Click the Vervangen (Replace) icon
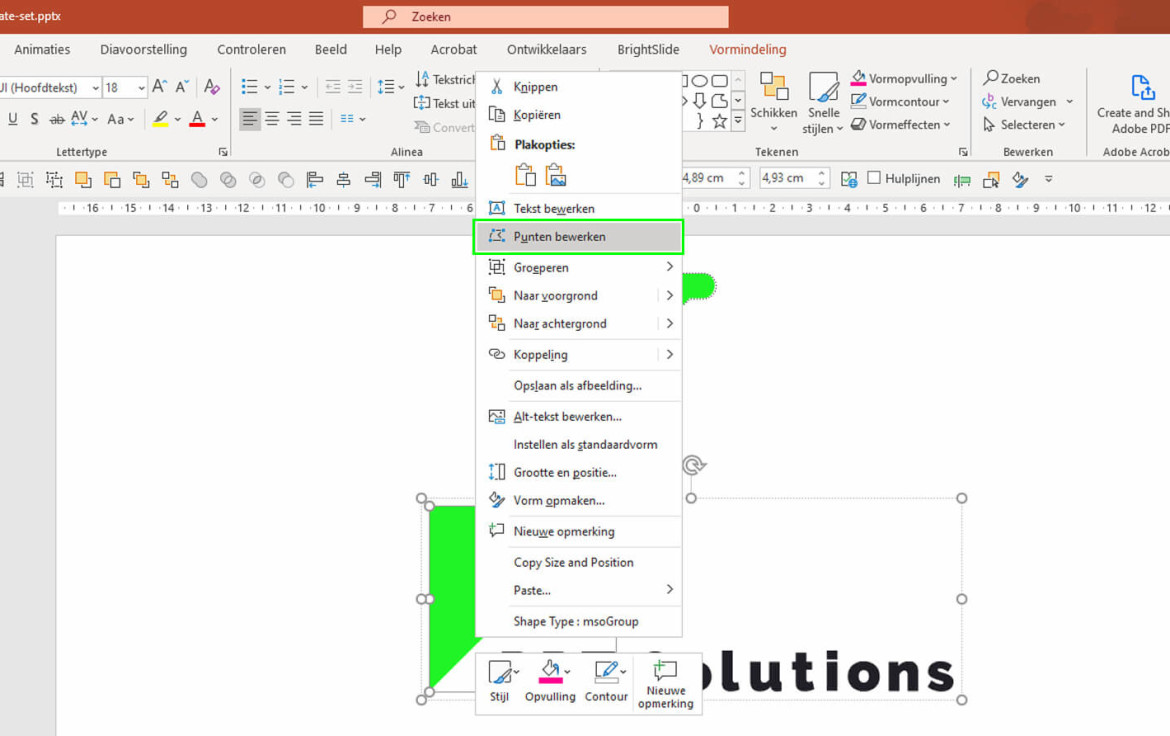 pyautogui.click(x=988, y=101)
